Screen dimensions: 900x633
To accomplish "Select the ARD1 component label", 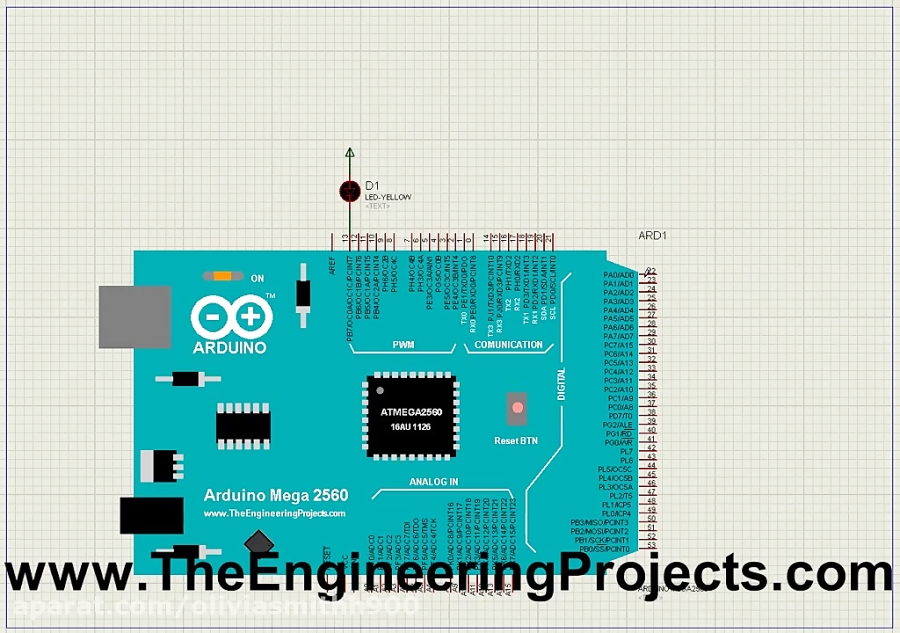I will (x=652, y=237).
